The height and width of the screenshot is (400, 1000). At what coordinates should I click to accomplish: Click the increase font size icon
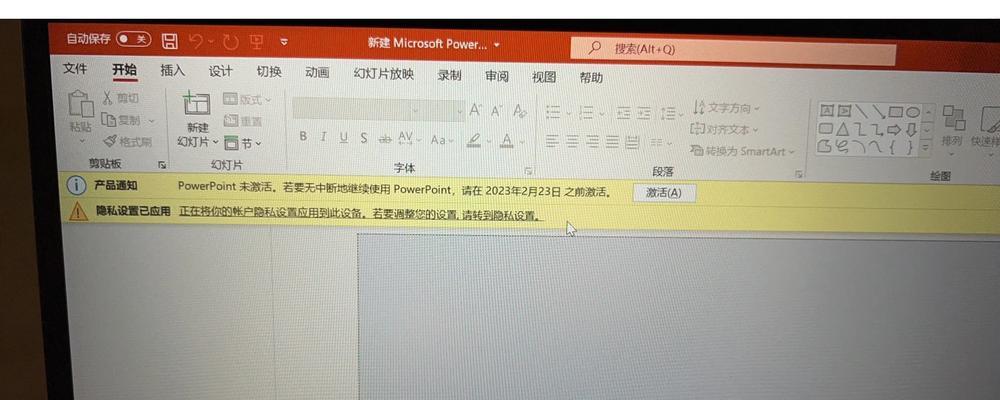(476, 111)
